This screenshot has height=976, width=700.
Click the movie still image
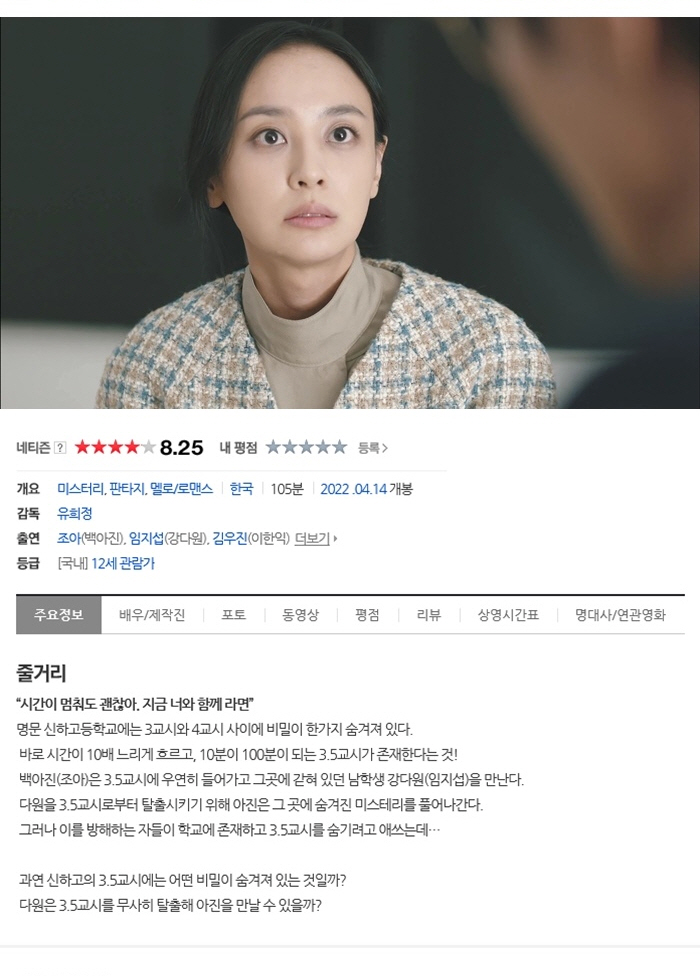tap(350, 213)
